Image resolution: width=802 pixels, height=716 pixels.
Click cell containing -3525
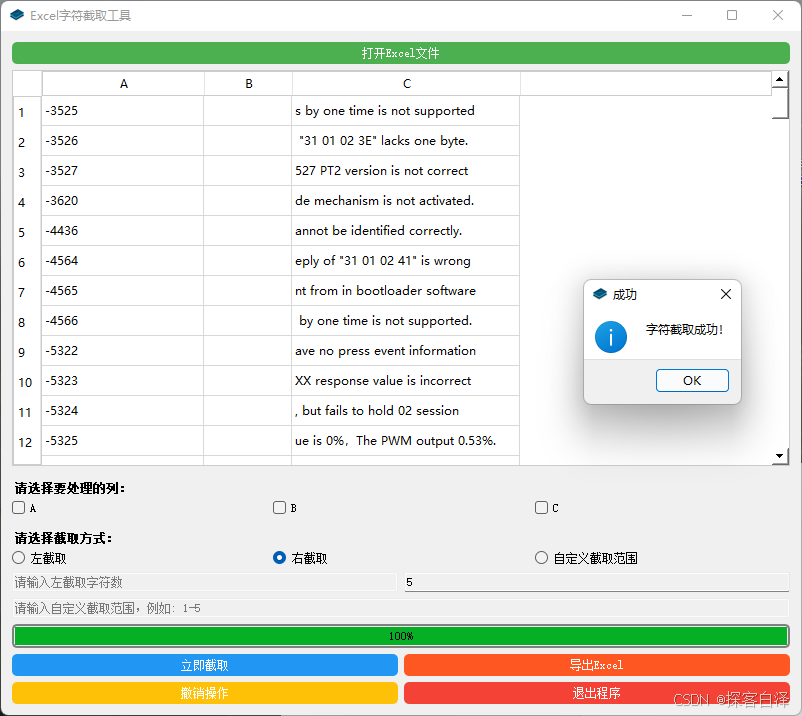pyautogui.click(x=123, y=111)
